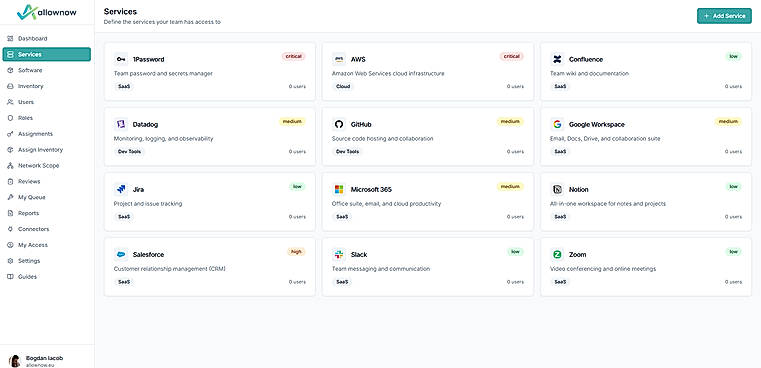Open the Slack service title
The image size is (761, 368).
359,254
